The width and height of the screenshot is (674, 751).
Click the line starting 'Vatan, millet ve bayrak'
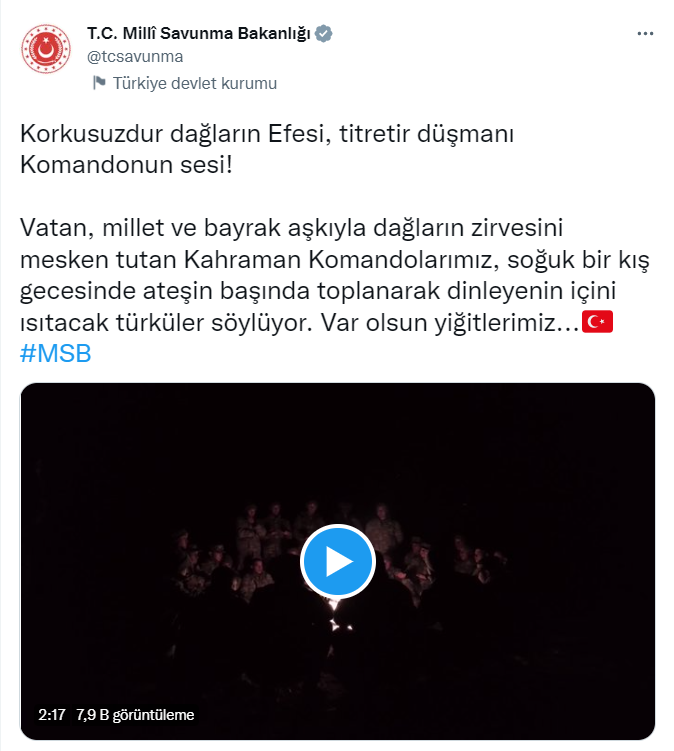point(291,228)
